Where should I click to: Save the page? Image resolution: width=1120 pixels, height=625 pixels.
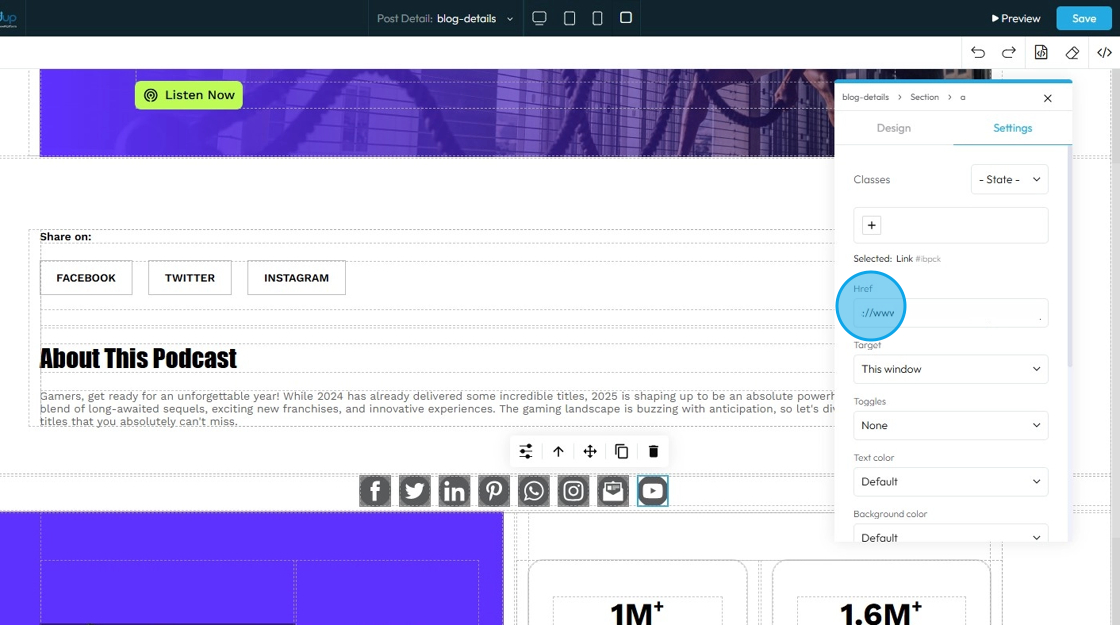tap(1084, 19)
